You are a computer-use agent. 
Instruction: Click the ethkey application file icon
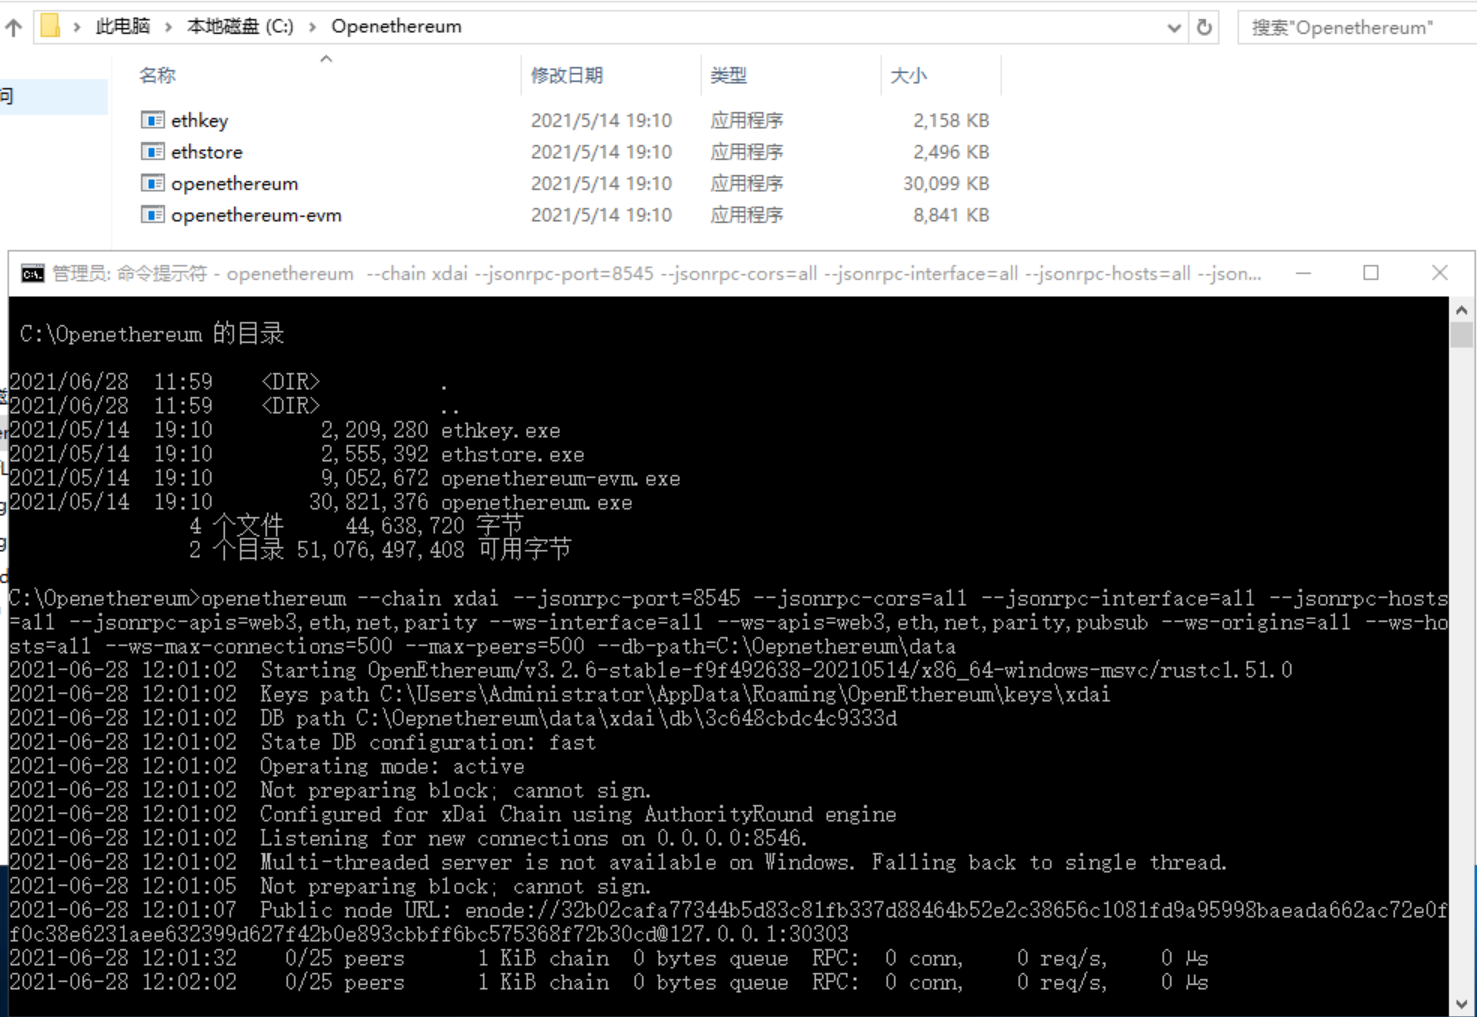coord(152,120)
